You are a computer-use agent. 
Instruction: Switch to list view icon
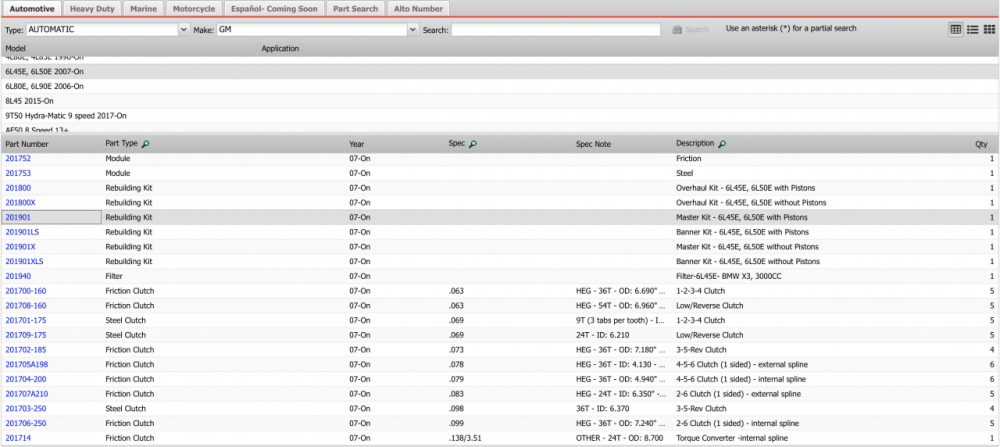(972, 30)
